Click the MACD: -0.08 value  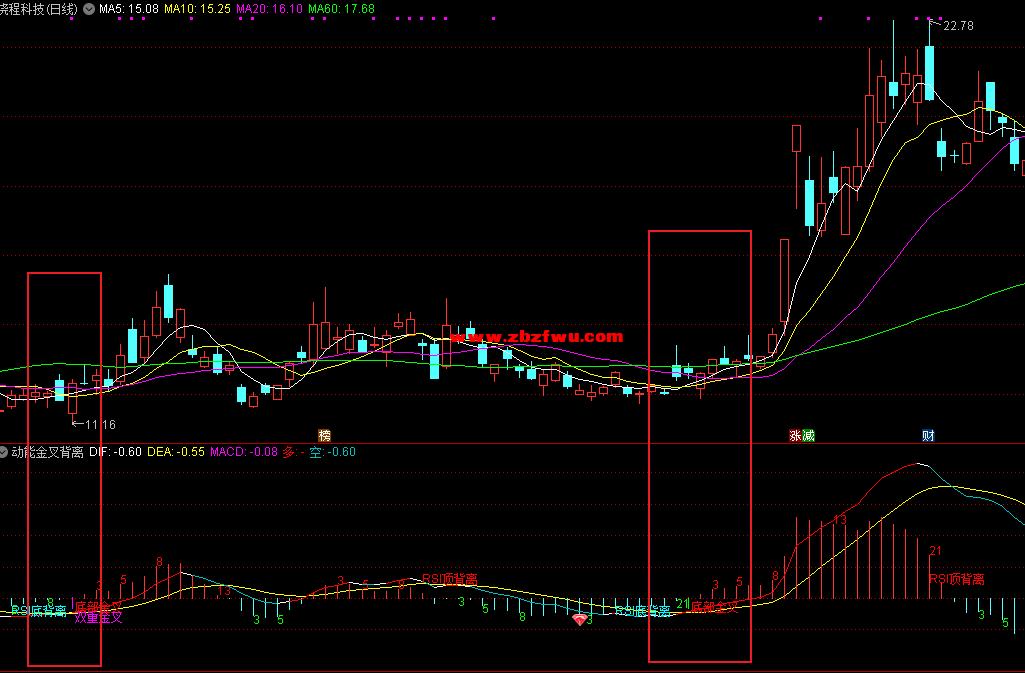coord(244,452)
